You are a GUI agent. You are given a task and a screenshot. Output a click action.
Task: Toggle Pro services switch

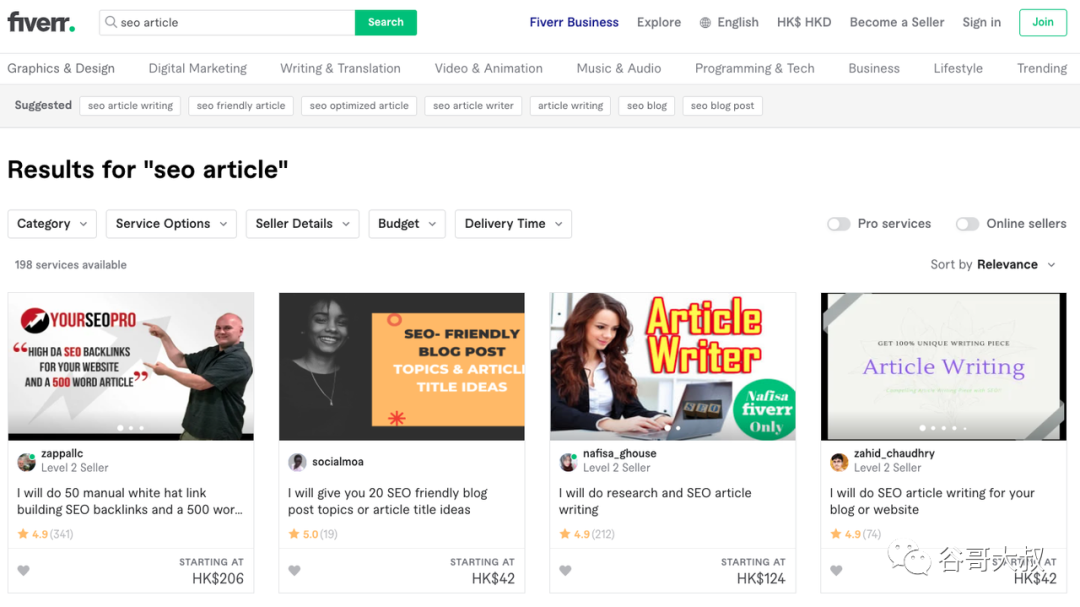click(x=838, y=224)
